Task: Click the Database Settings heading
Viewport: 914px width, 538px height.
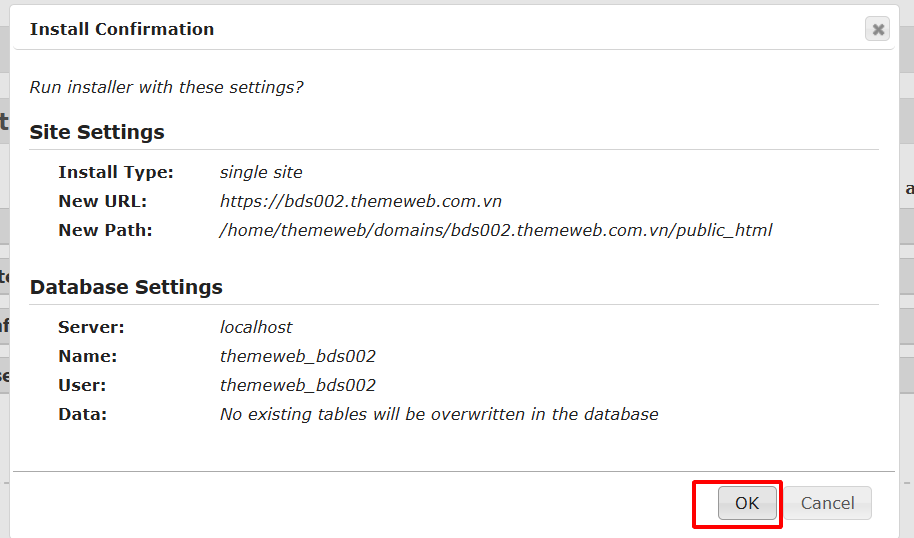Action: click(126, 287)
